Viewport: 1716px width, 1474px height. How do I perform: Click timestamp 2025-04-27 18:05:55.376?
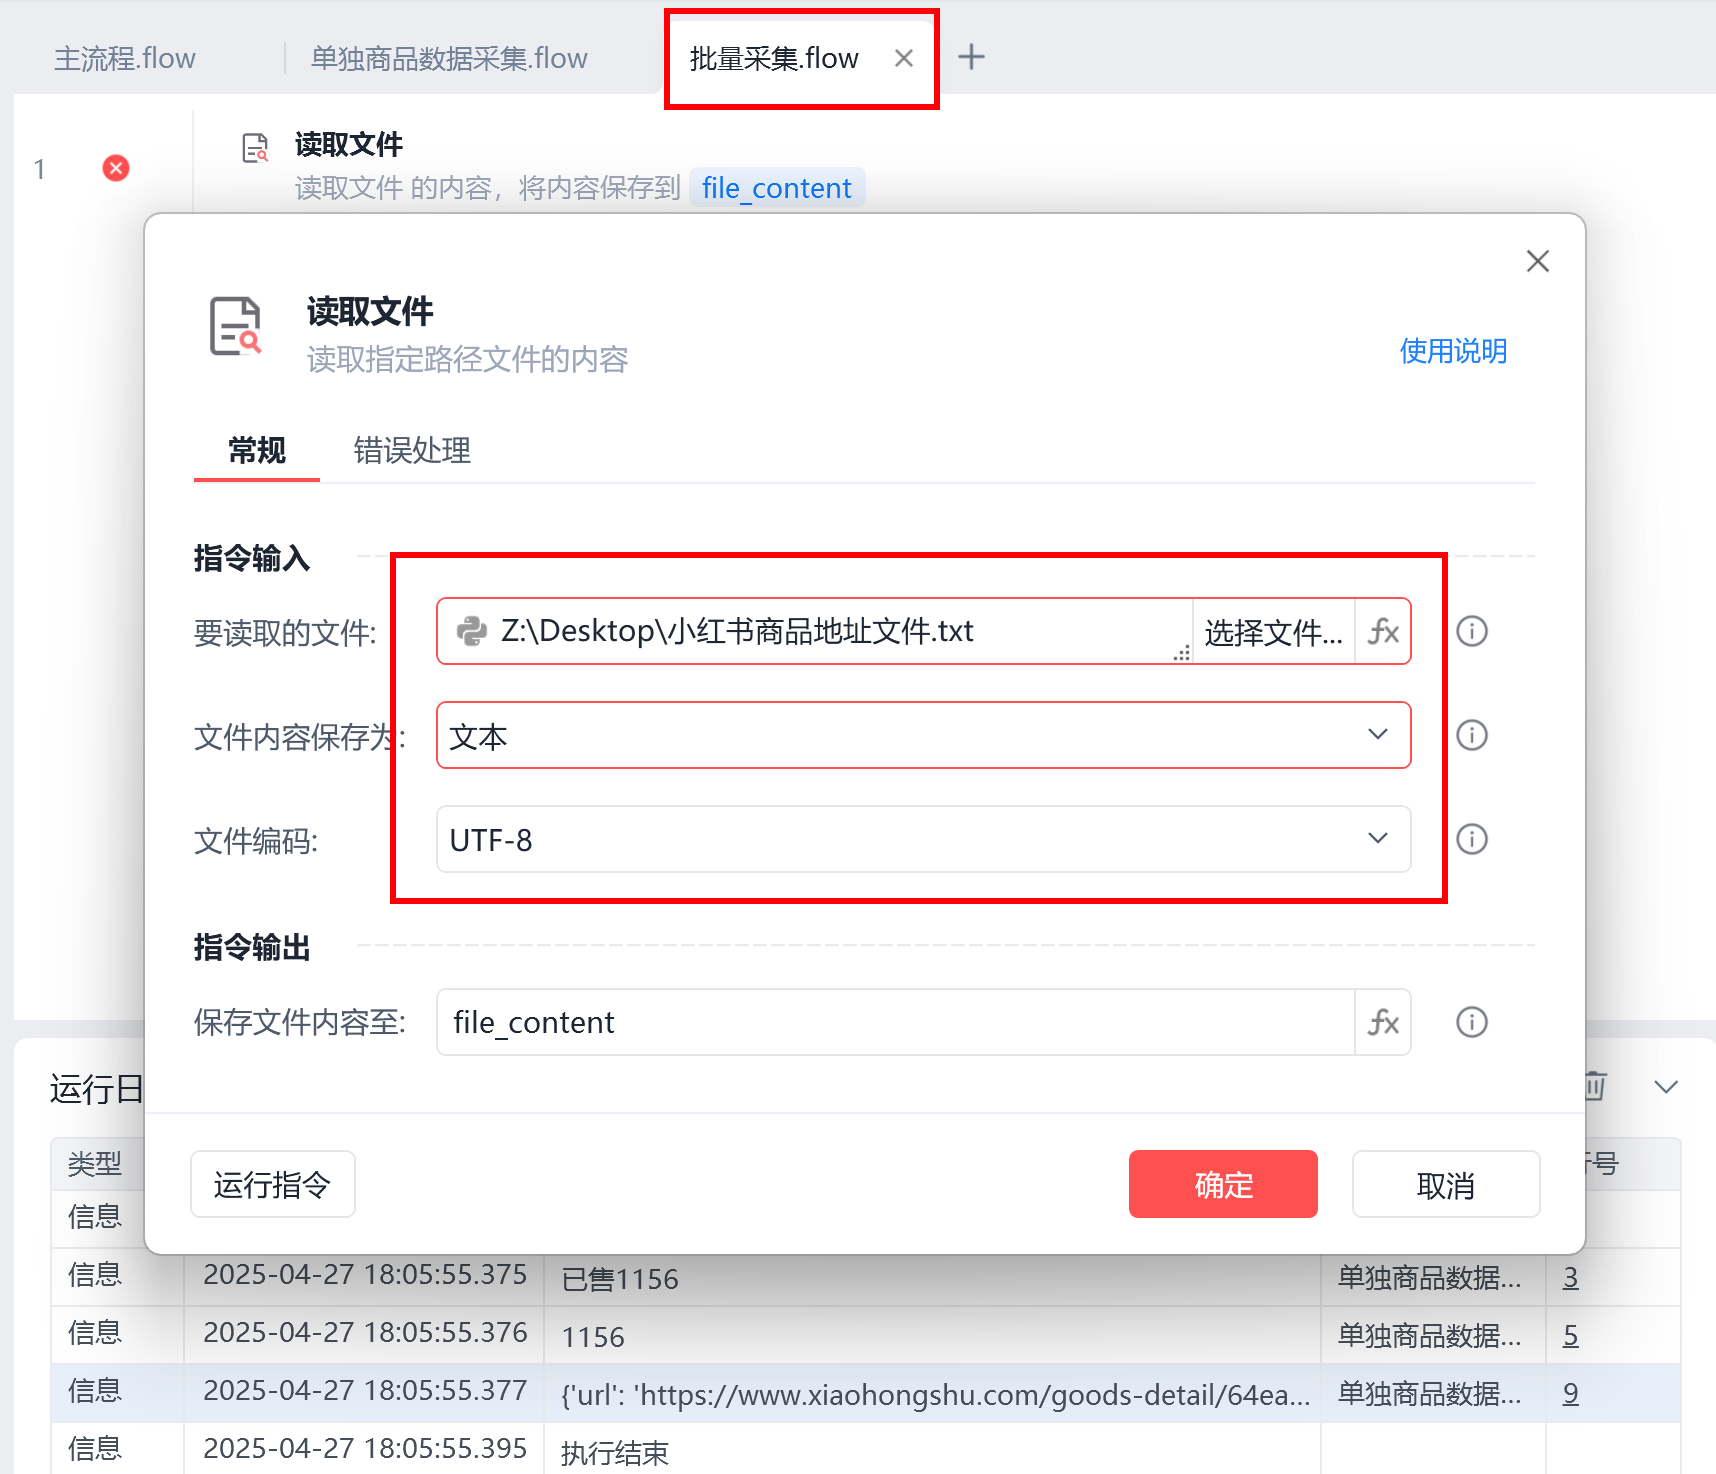coord(365,1333)
